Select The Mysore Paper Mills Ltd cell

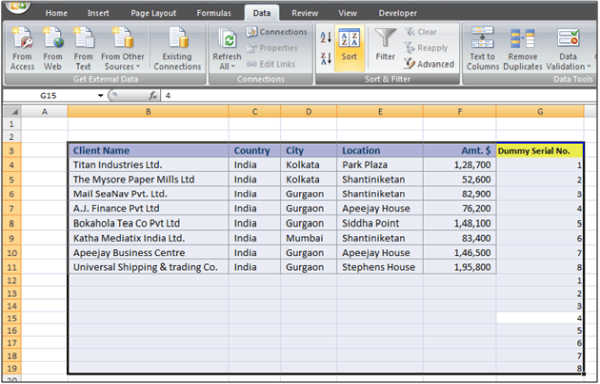tap(148, 179)
